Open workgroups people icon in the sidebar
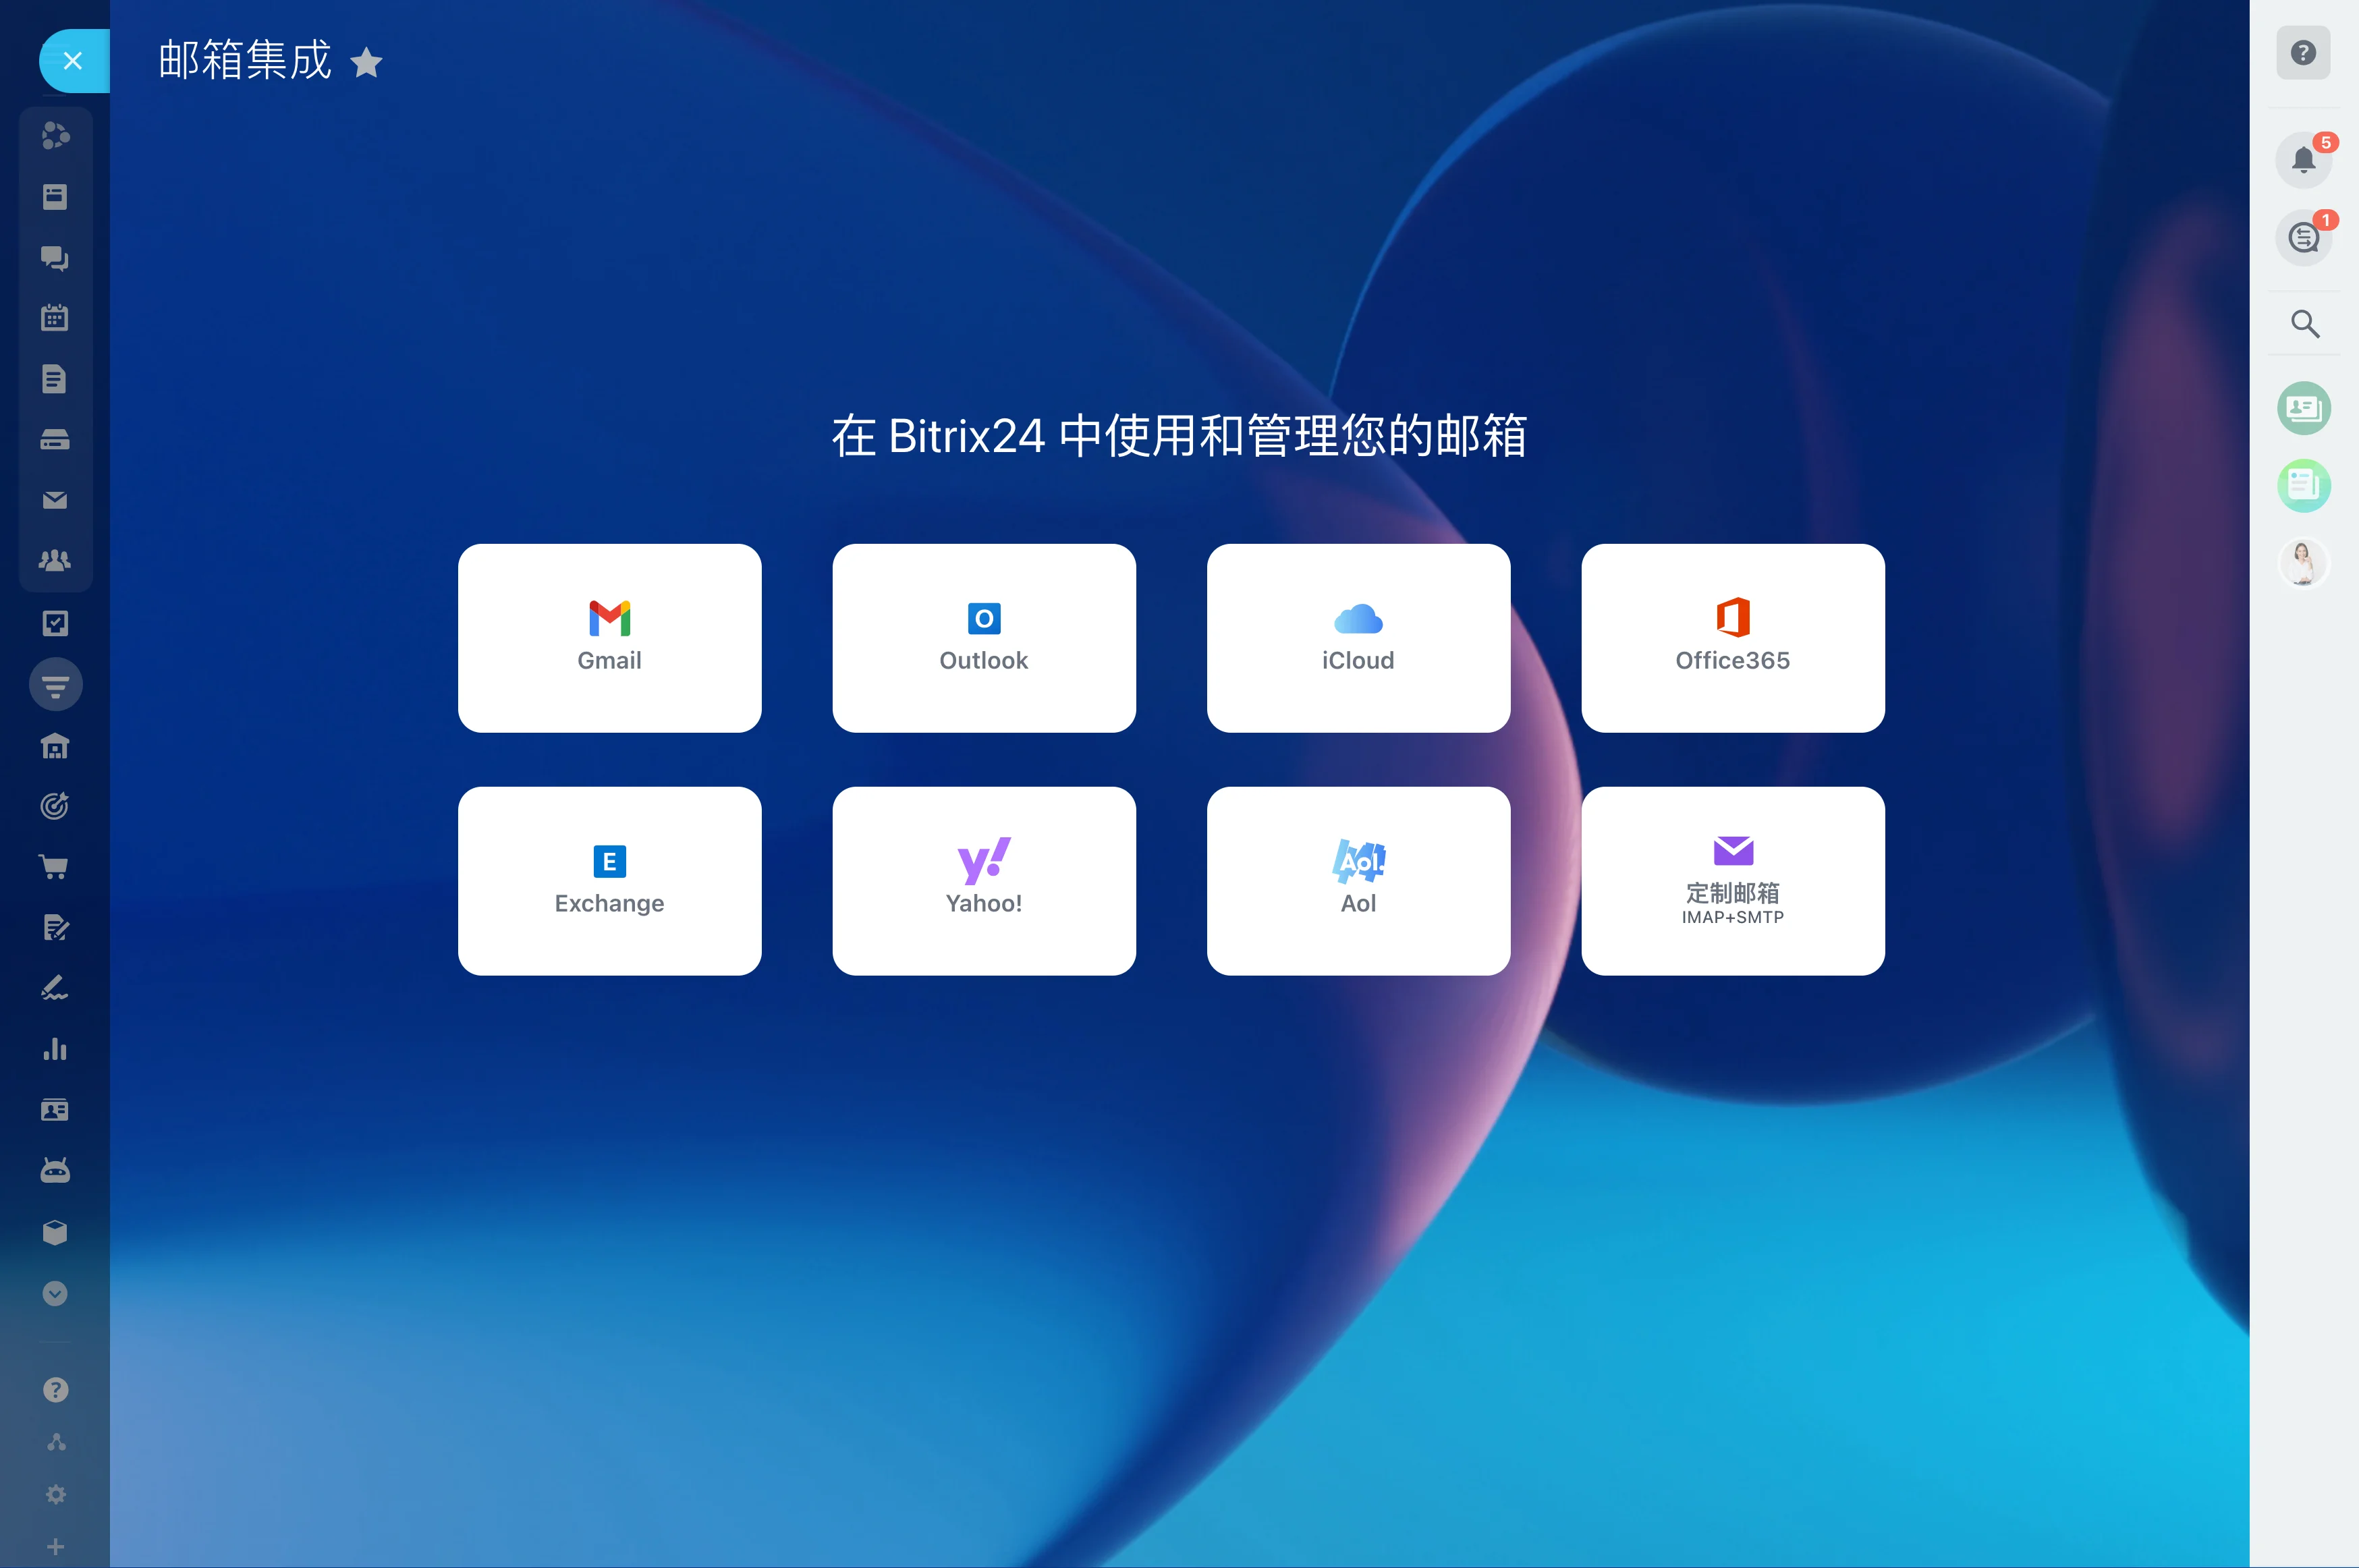 coord(55,561)
